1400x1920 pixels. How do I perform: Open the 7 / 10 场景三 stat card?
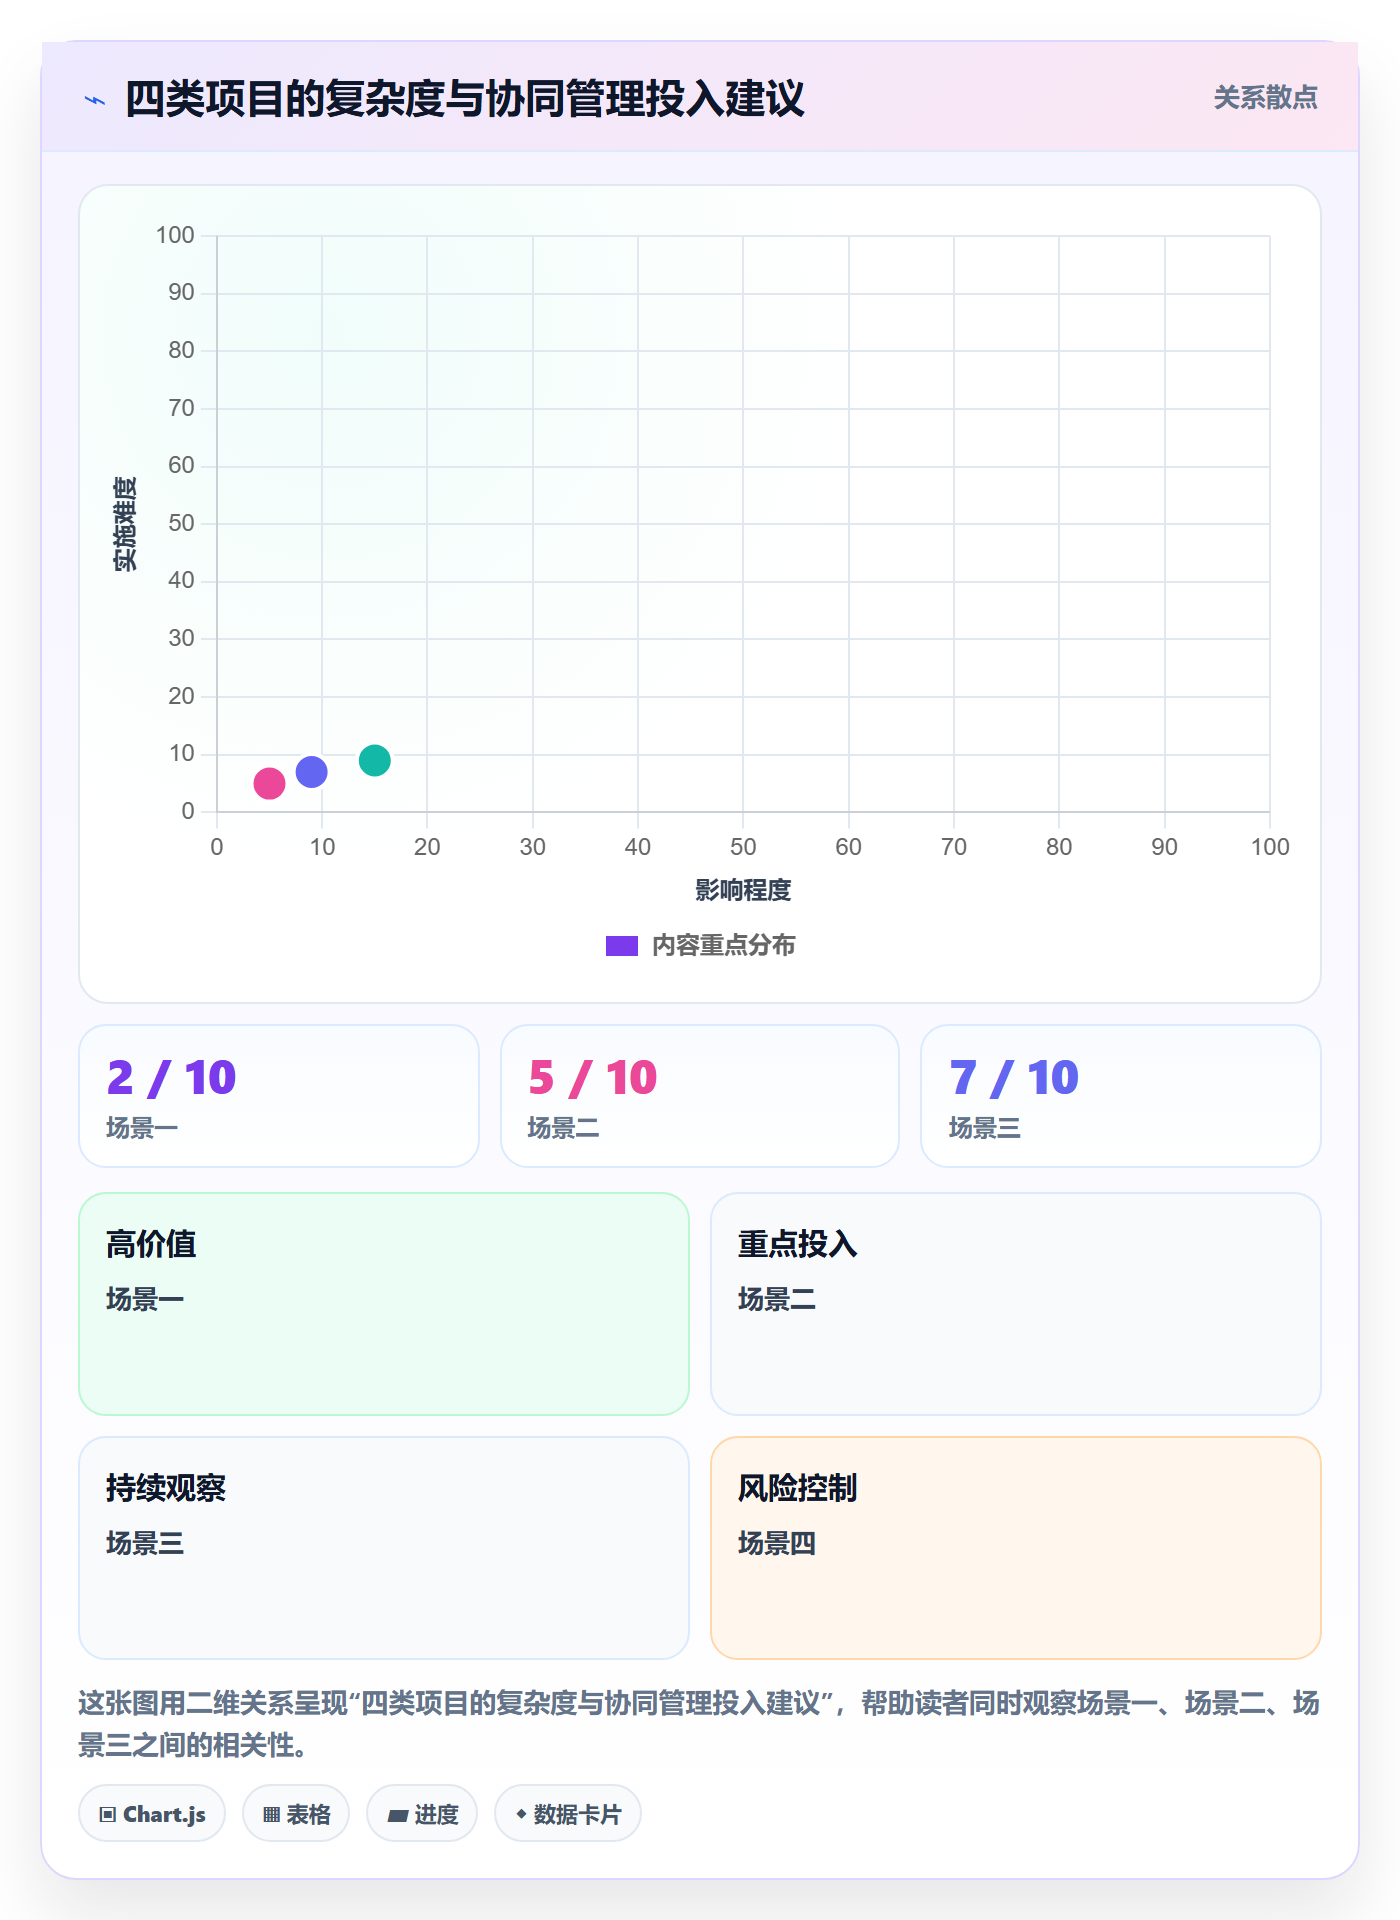[1121, 1096]
